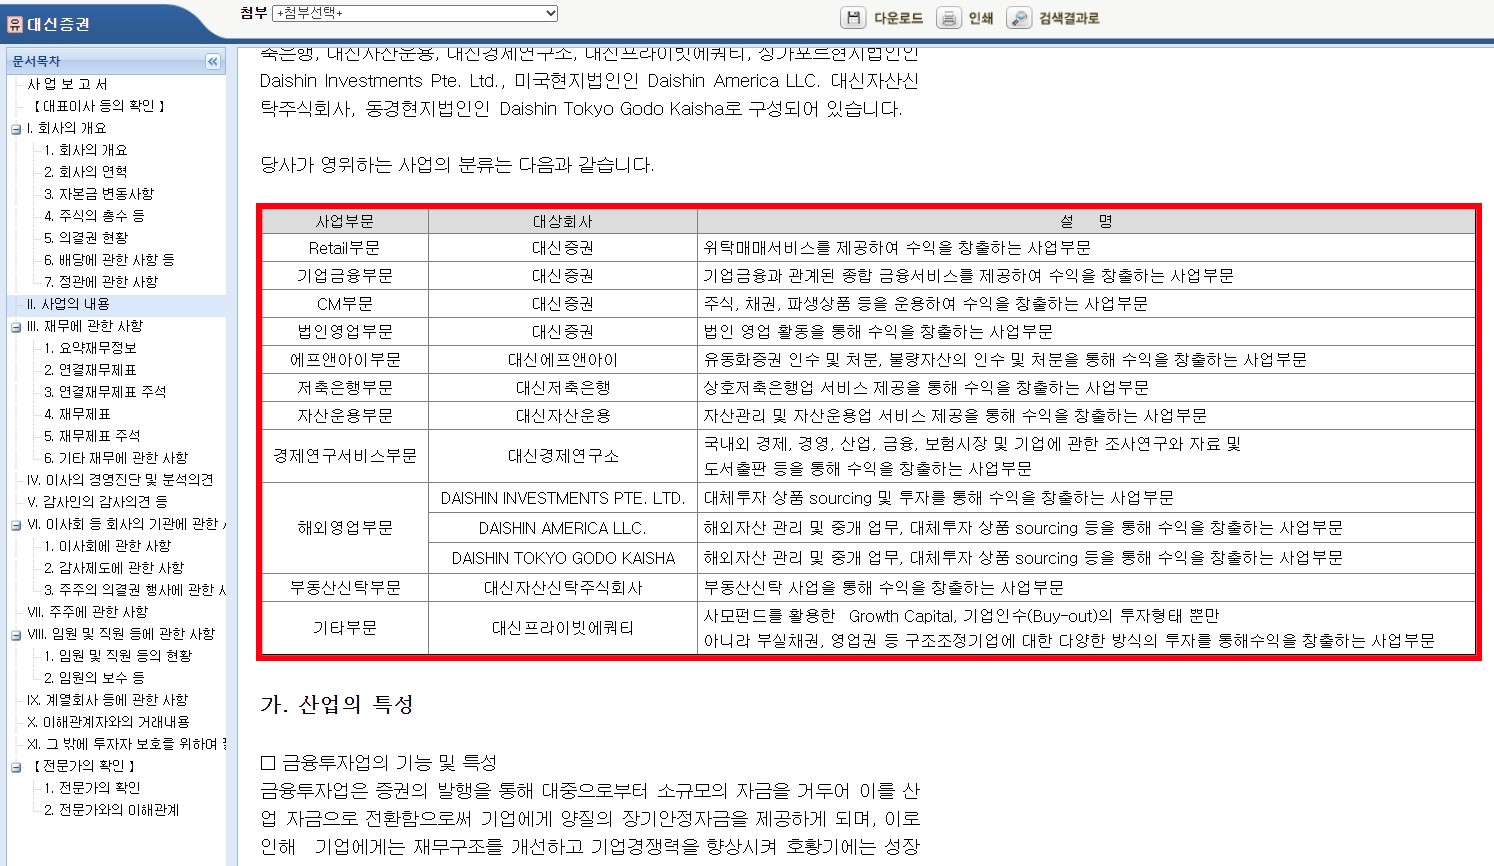The height and width of the screenshot is (866, 1494).
Task: Open 6. 배당에 관한 사항 등
Action: click(x=109, y=260)
